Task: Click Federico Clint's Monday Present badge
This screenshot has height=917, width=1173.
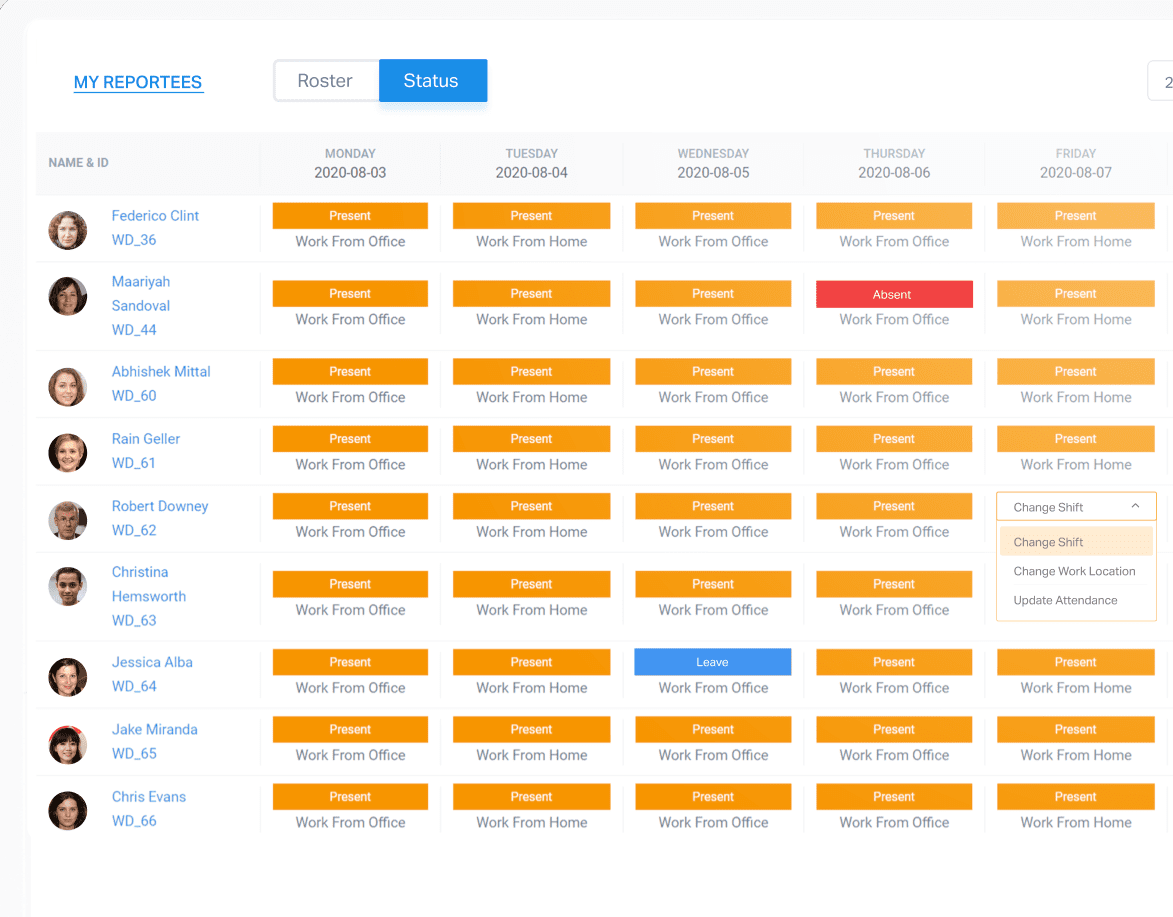Action: click(350, 215)
